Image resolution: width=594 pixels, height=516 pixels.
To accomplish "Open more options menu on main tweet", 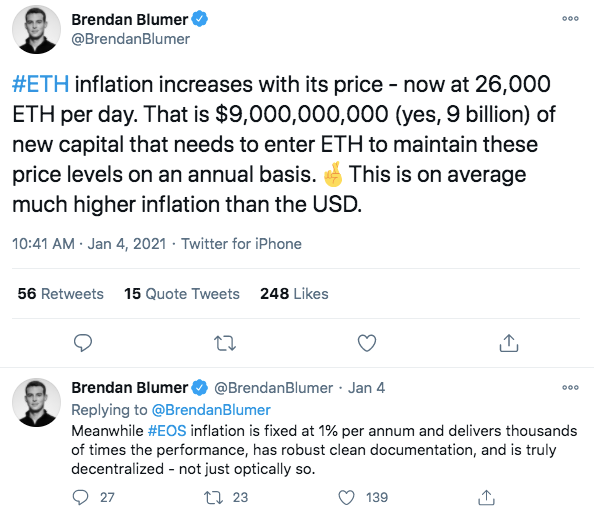I will tap(570, 18).
